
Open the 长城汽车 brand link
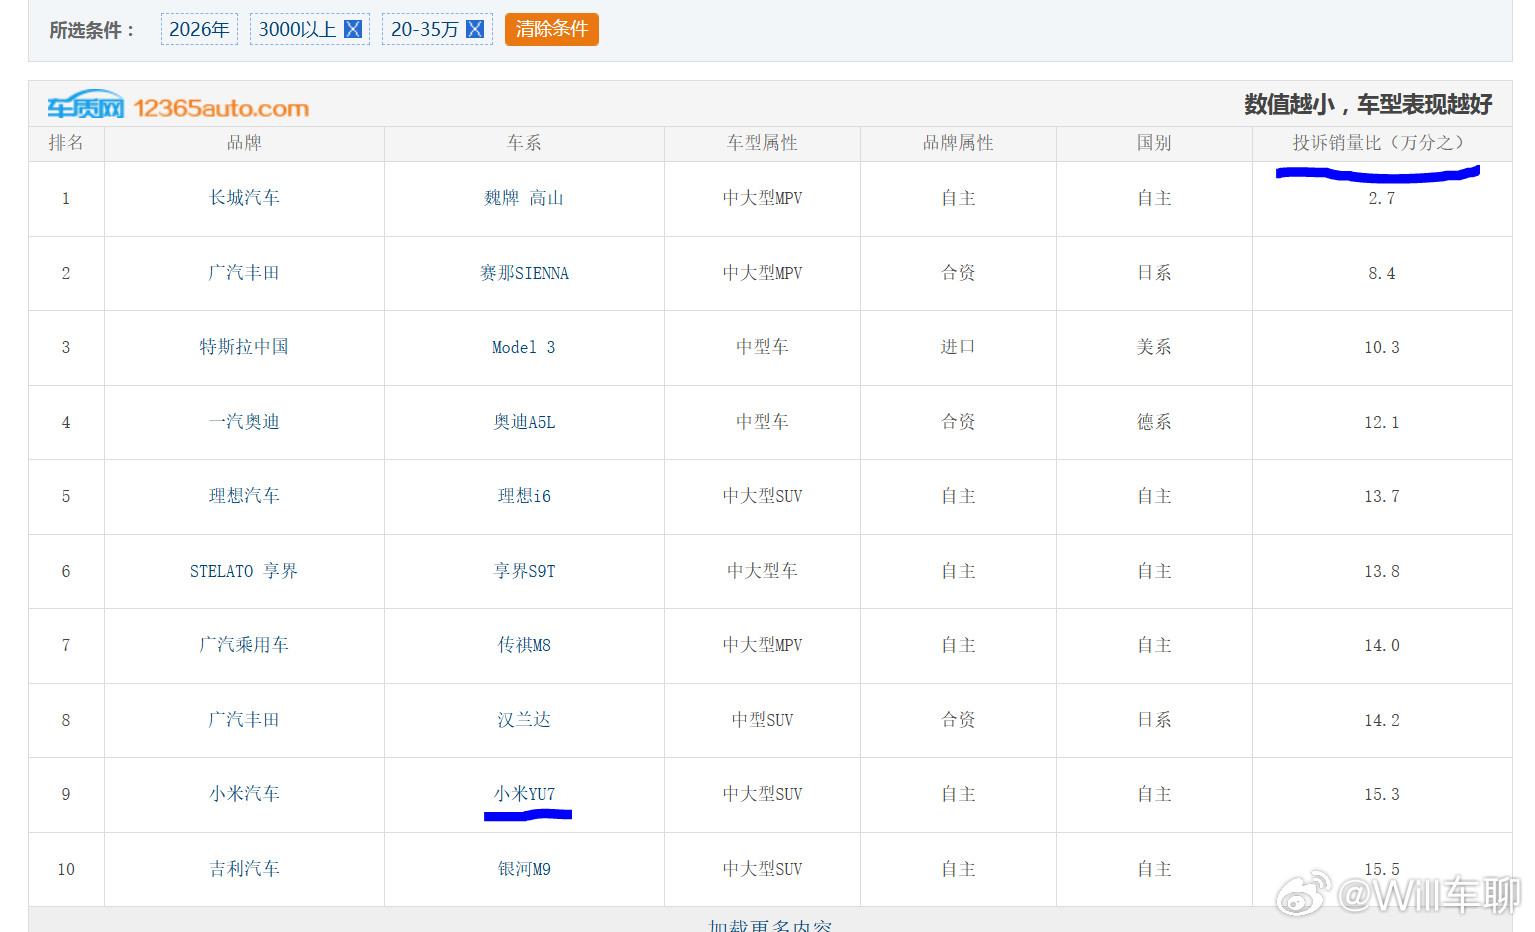tap(244, 198)
